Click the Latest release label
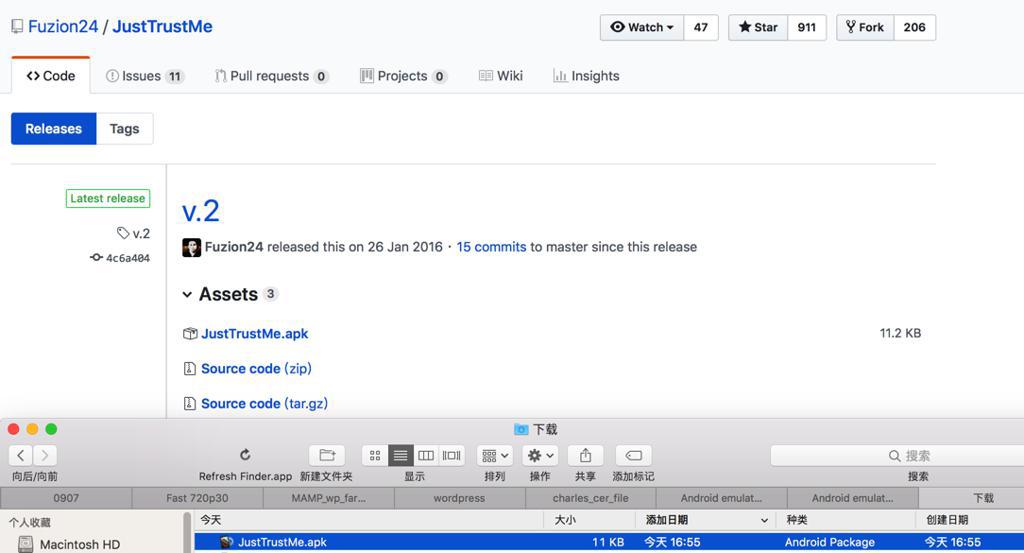The height and width of the screenshot is (553, 1024). (x=108, y=198)
